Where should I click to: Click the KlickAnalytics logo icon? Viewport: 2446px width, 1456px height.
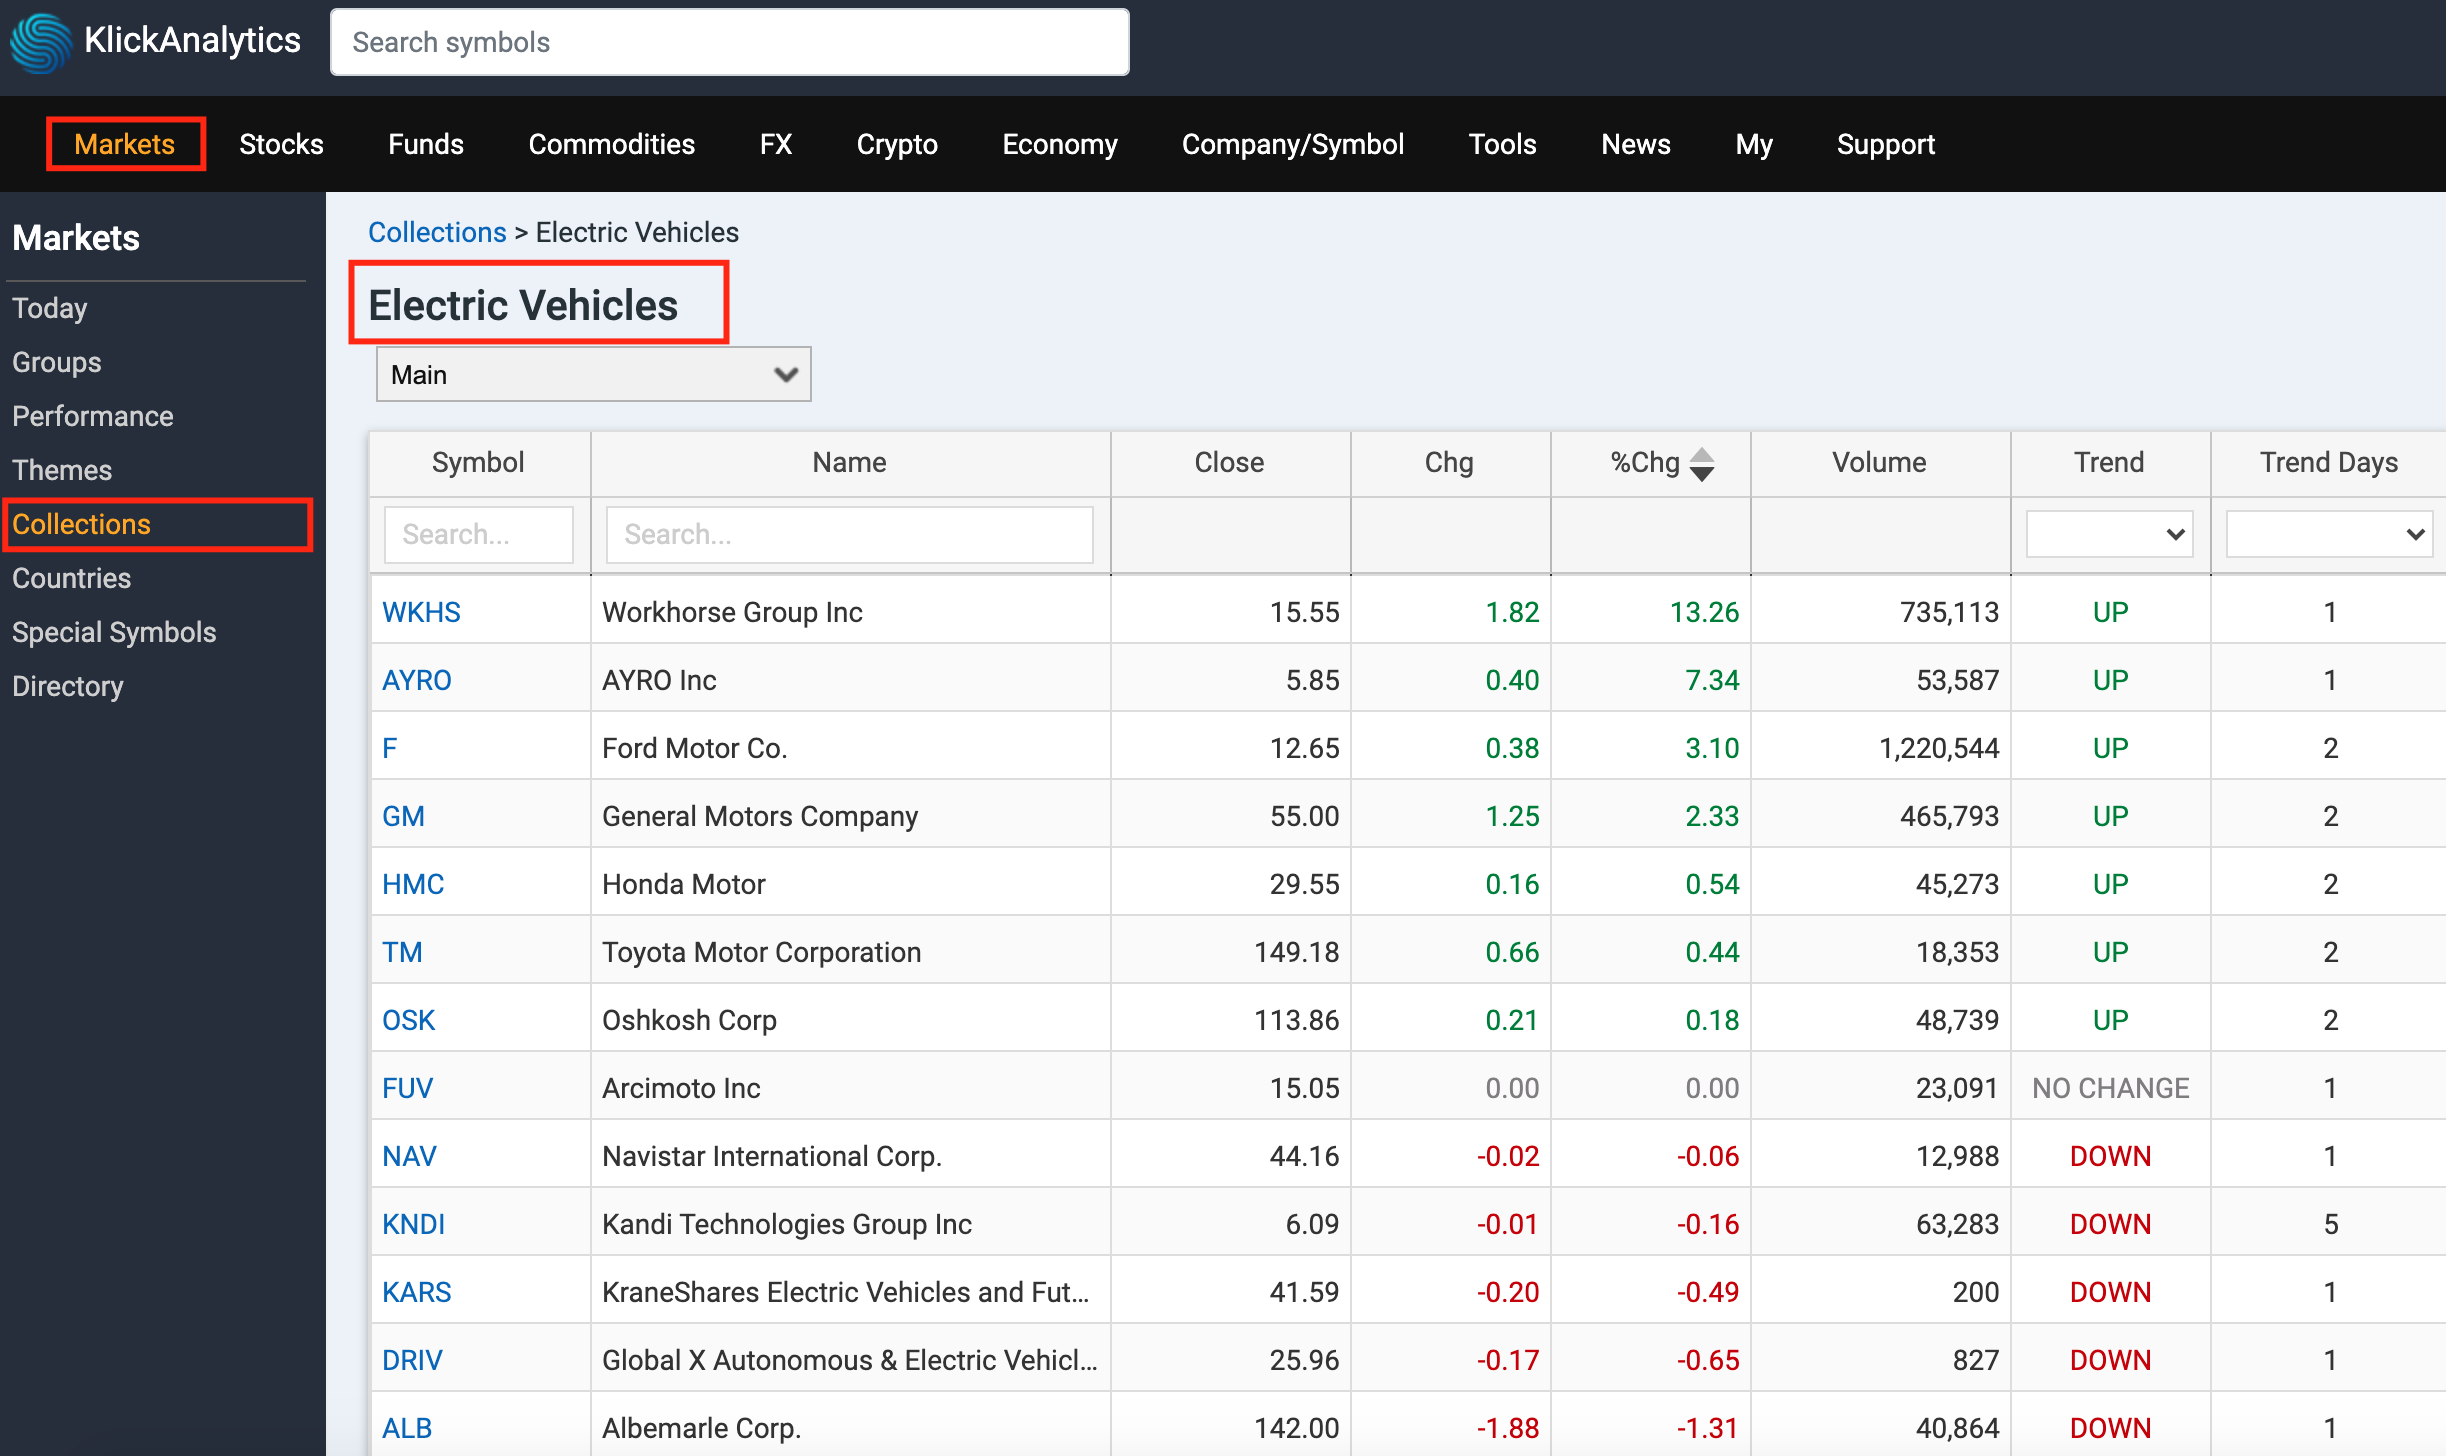coord(41,42)
